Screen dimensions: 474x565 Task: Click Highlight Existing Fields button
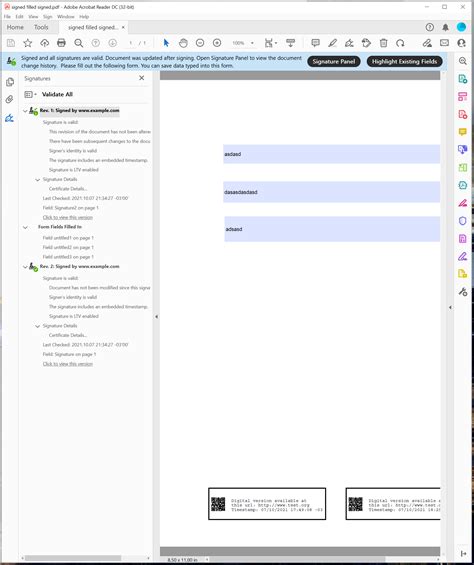pos(404,61)
